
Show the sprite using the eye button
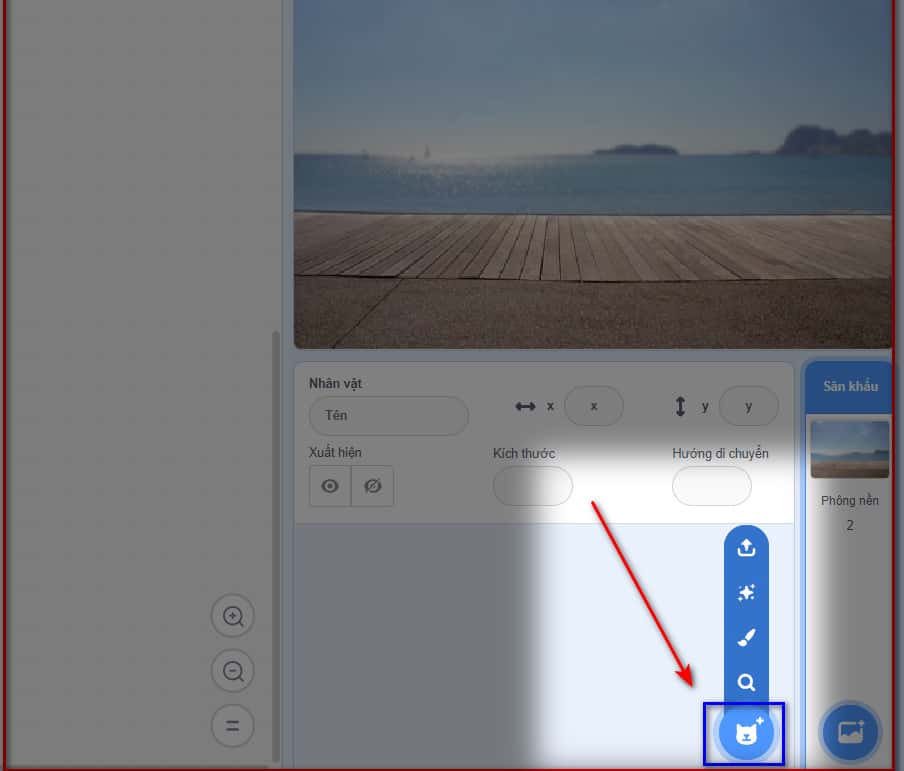(330, 486)
